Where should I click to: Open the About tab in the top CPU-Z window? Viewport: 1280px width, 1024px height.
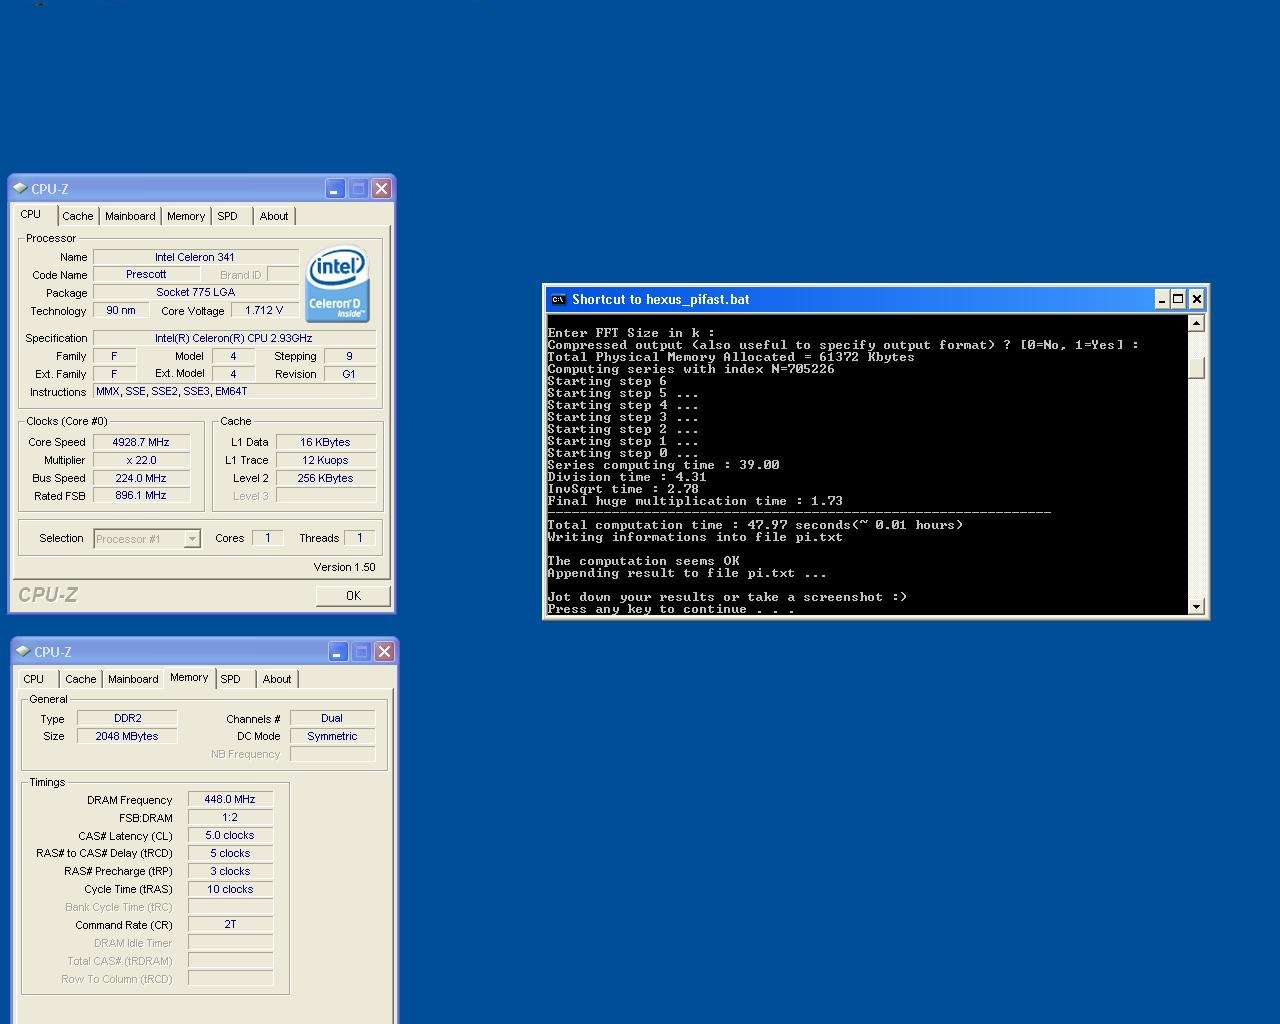click(x=274, y=216)
